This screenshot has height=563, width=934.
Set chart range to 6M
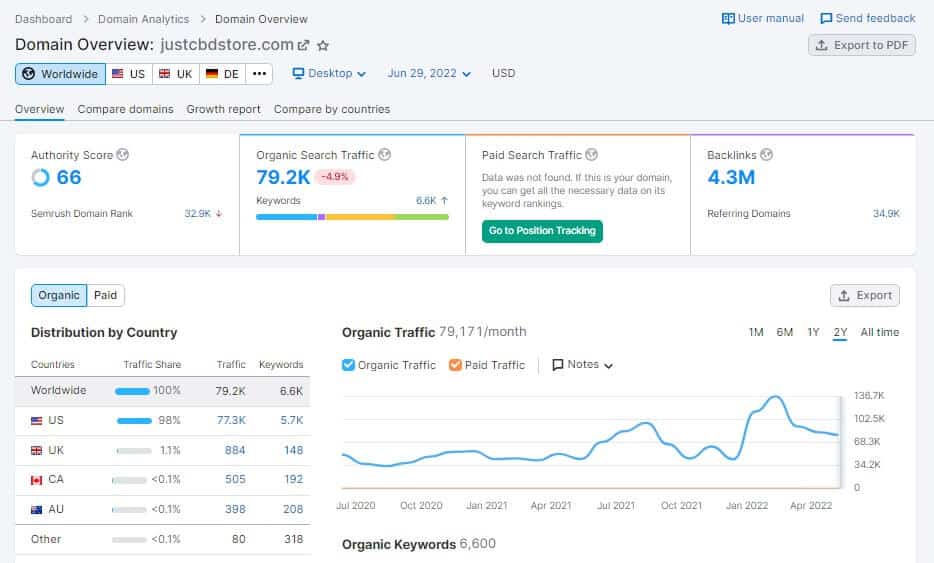click(x=784, y=332)
